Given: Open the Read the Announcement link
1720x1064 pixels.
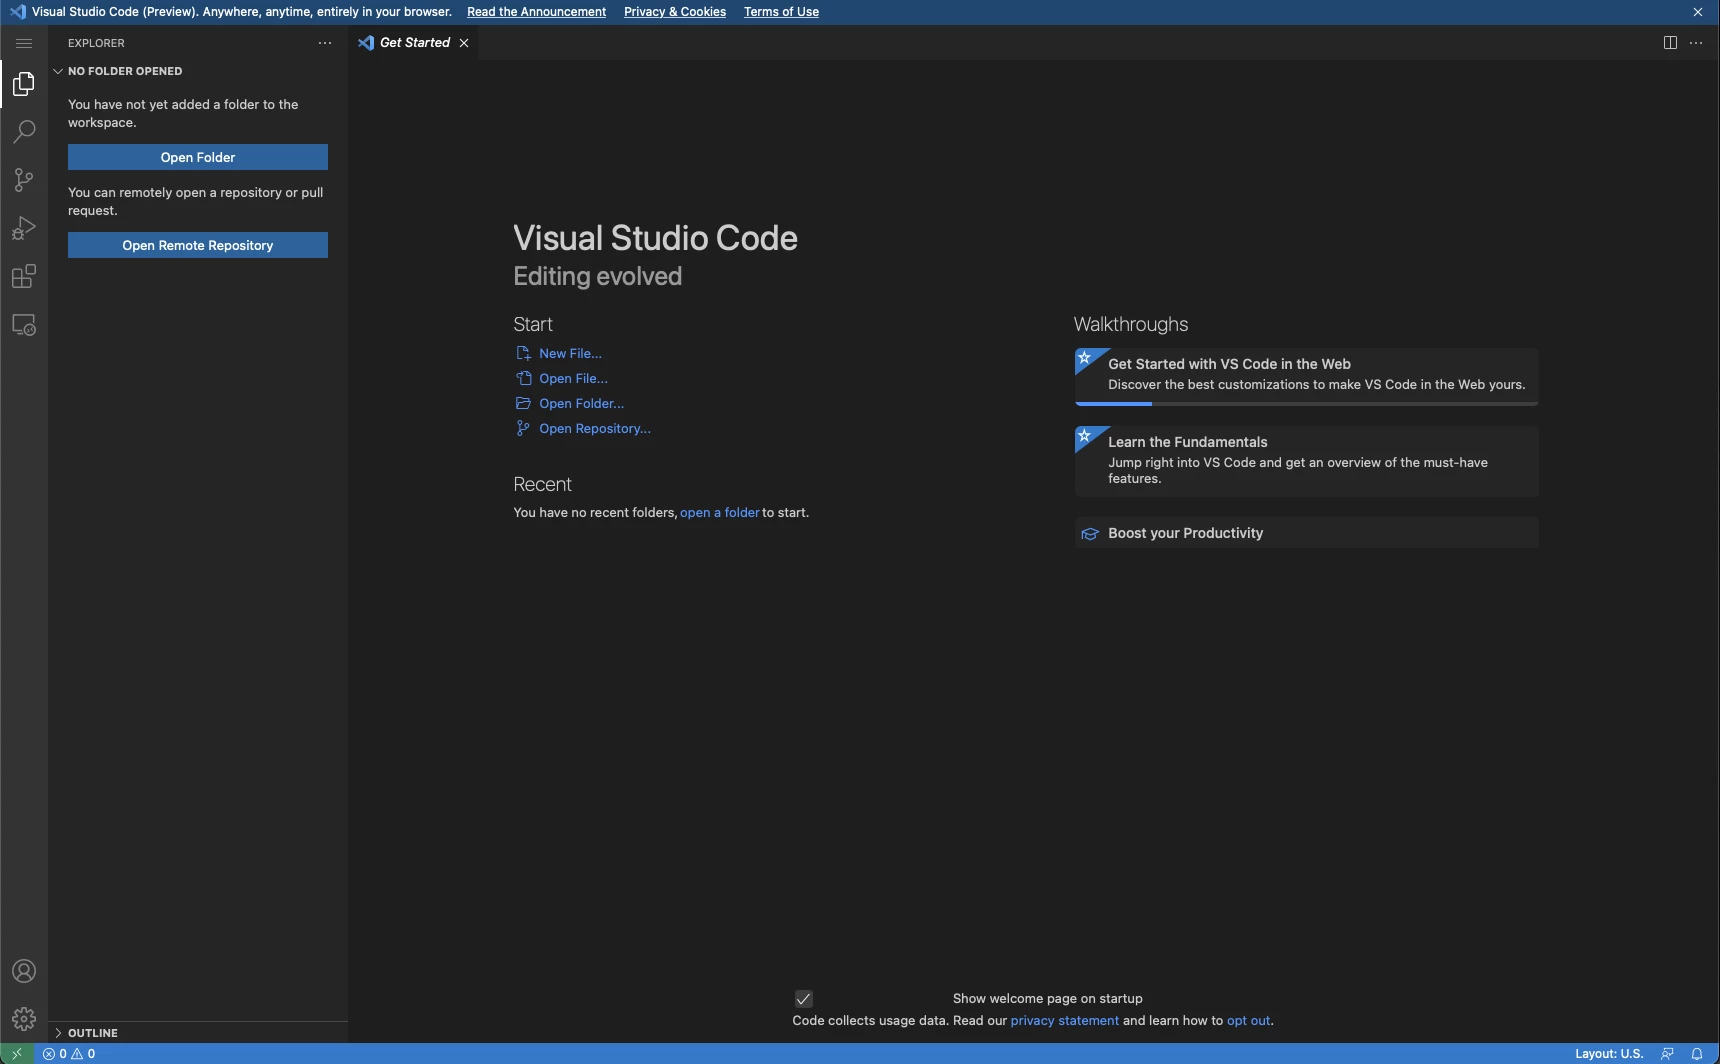Looking at the screenshot, I should click(536, 12).
